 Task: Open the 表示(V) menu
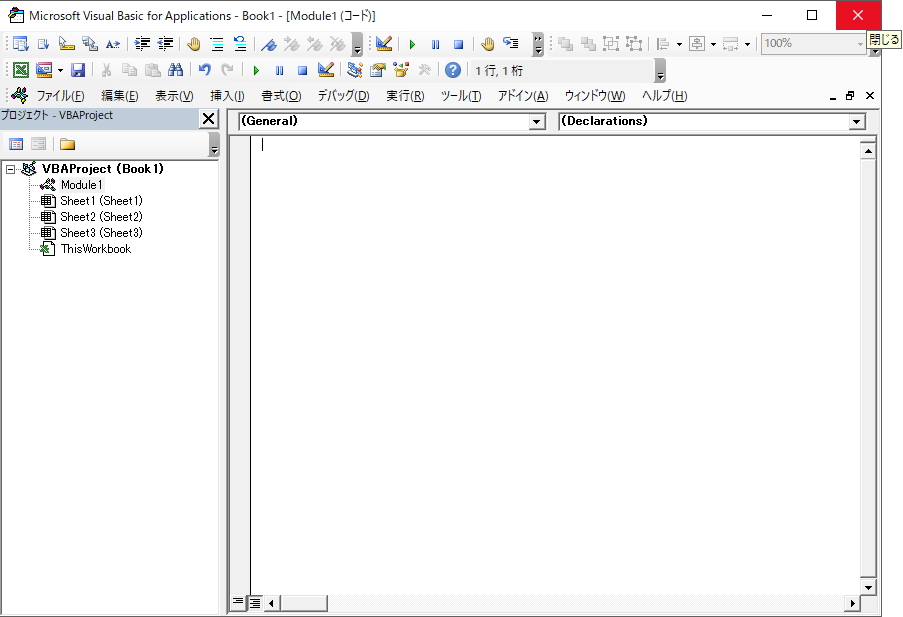click(174, 96)
